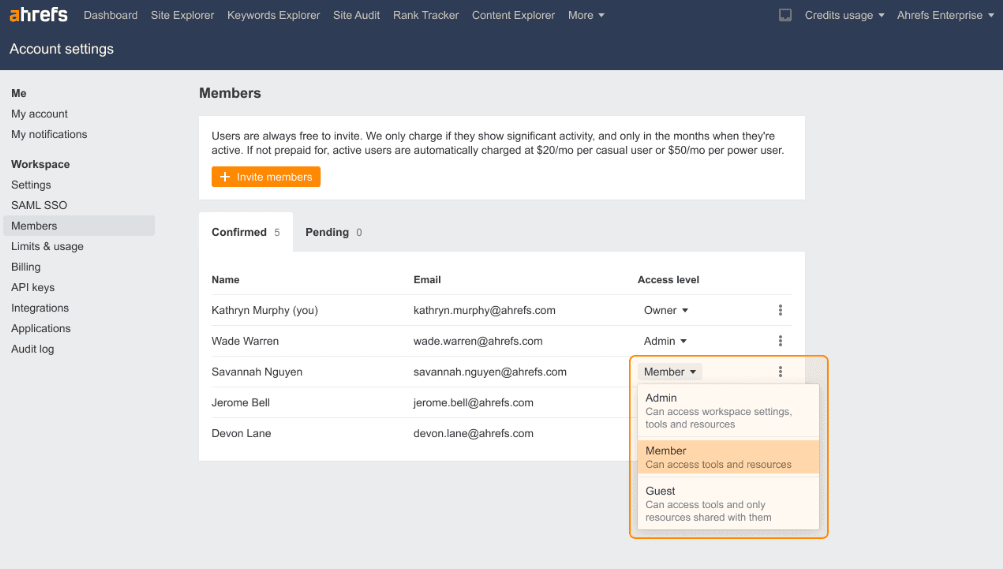Open Integrations page
Viewport: 1003px width, 569px height.
coord(40,308)
